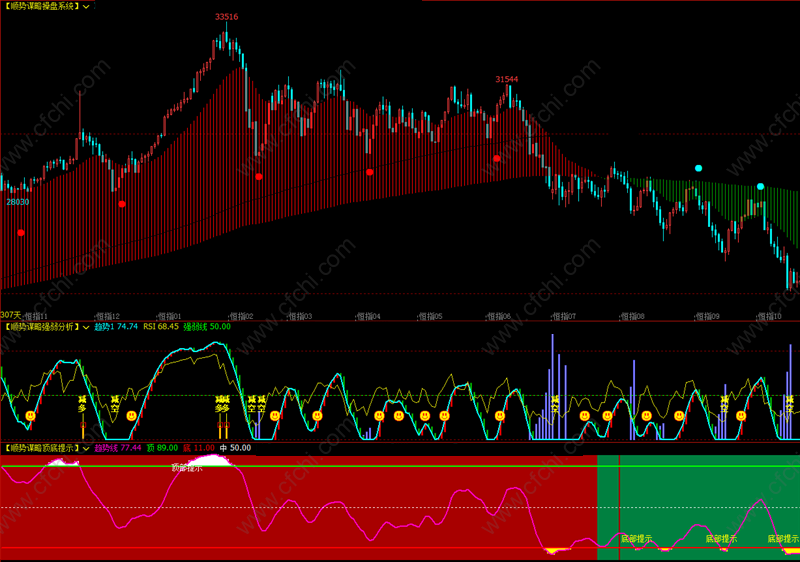800x562 pixels.
Task: Click the cyan dot near 恒指10
Action: click(760, 187)
